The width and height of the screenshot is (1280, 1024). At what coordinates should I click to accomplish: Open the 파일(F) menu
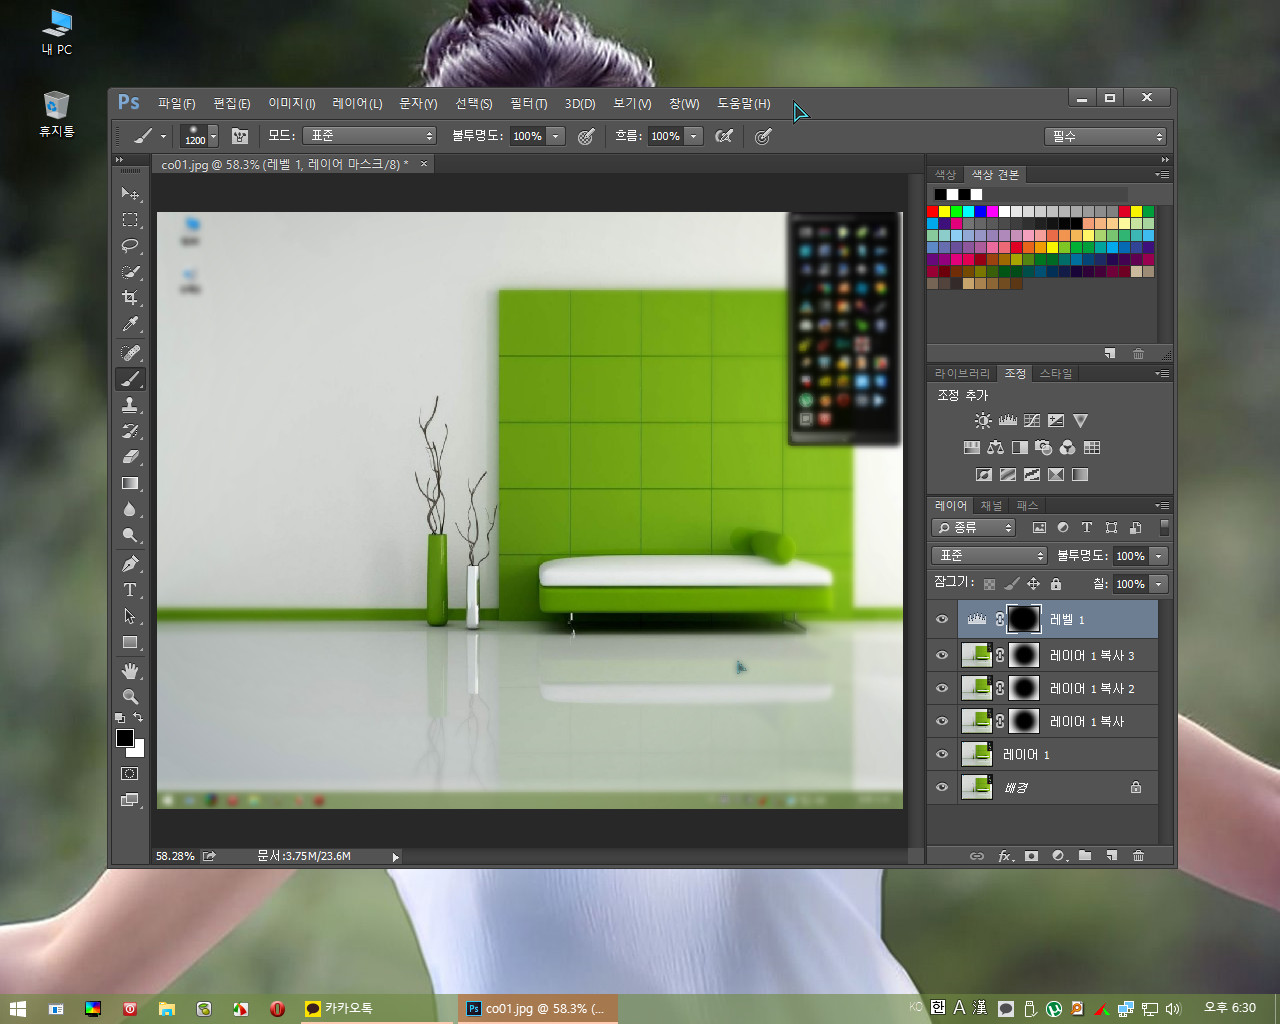(x=176, y=104)
